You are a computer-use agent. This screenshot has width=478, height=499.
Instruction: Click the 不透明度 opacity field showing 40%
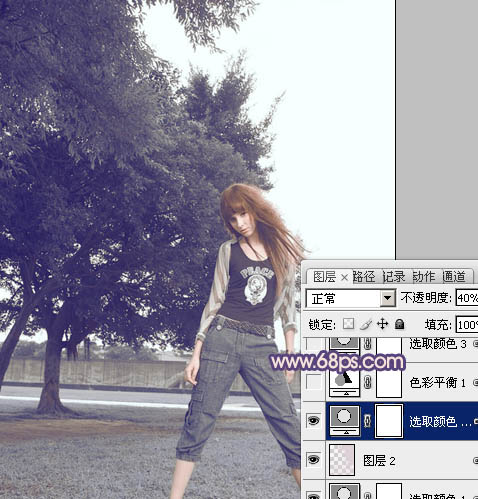tap(467, 298)
